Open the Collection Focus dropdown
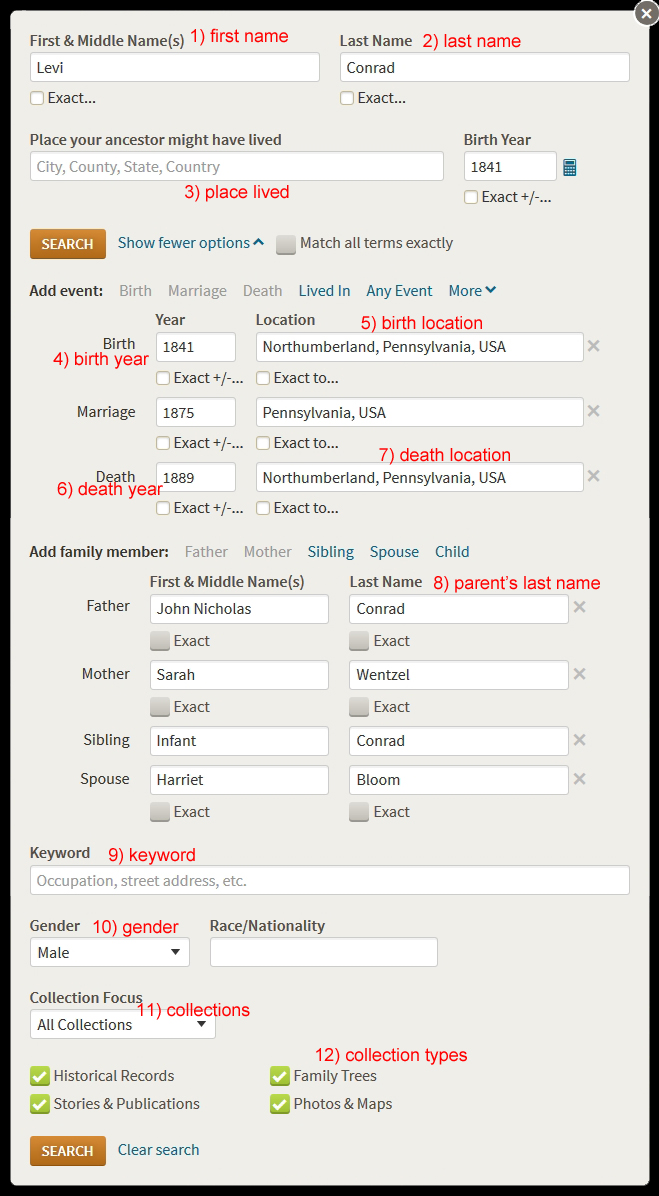The image size is (659, 1196). 123,1024
